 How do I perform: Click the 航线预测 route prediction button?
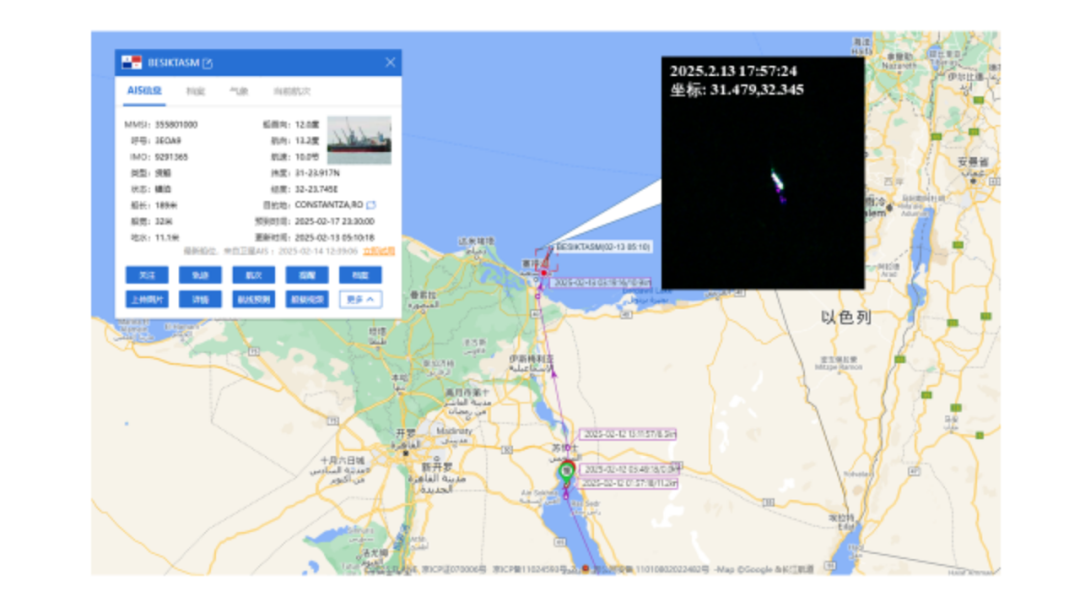point(253,300)
